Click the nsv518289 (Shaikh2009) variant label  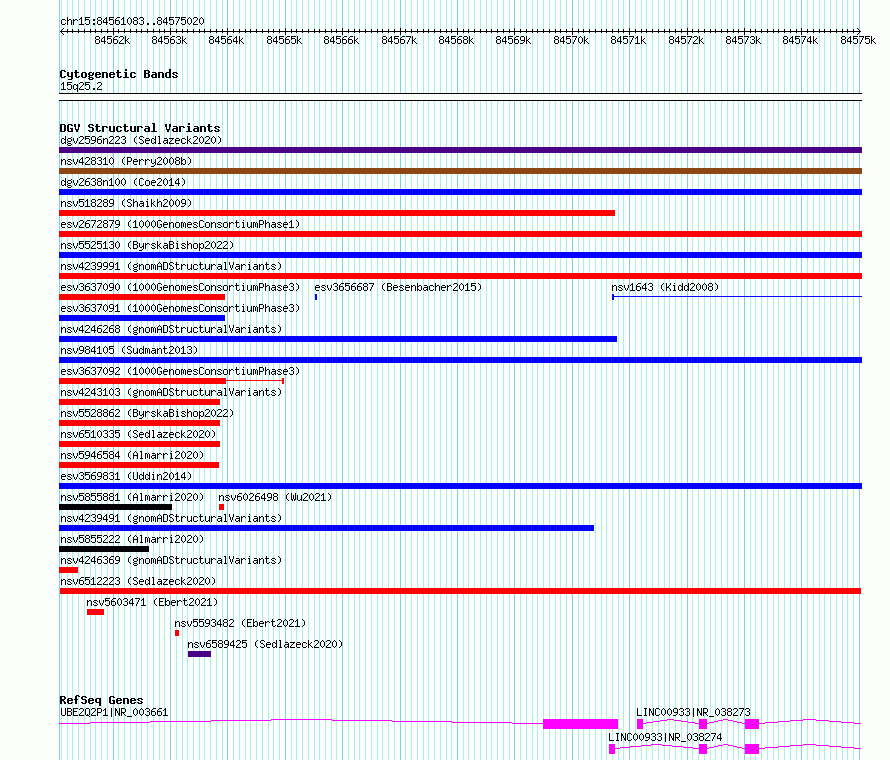tap(126, 203)
